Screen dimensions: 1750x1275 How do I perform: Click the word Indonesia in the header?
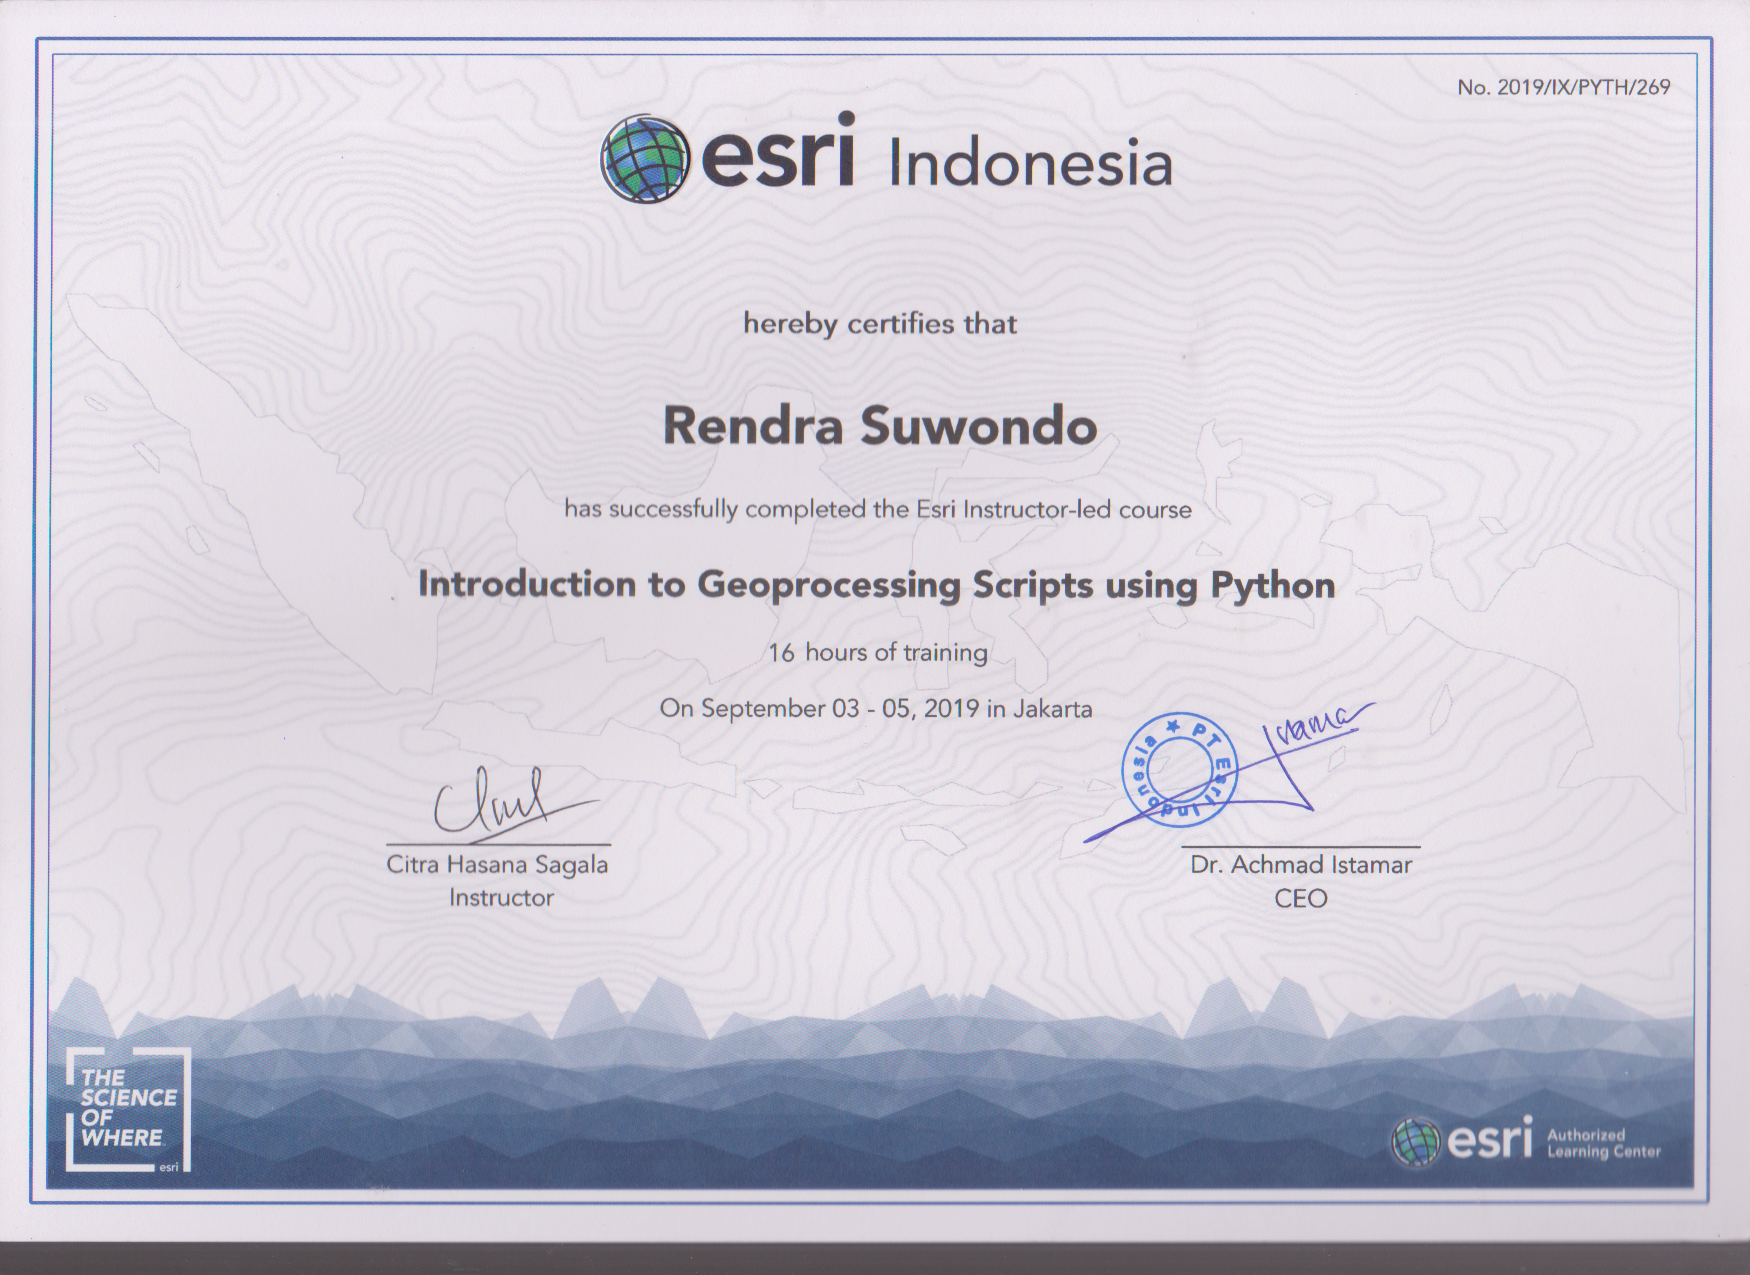1030,164
